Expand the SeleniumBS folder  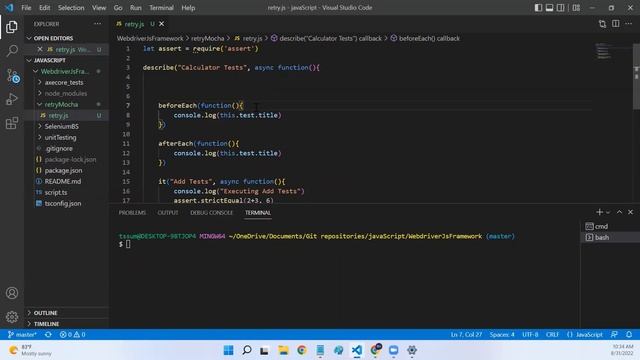pyautogui.click(x=67, y=126)
